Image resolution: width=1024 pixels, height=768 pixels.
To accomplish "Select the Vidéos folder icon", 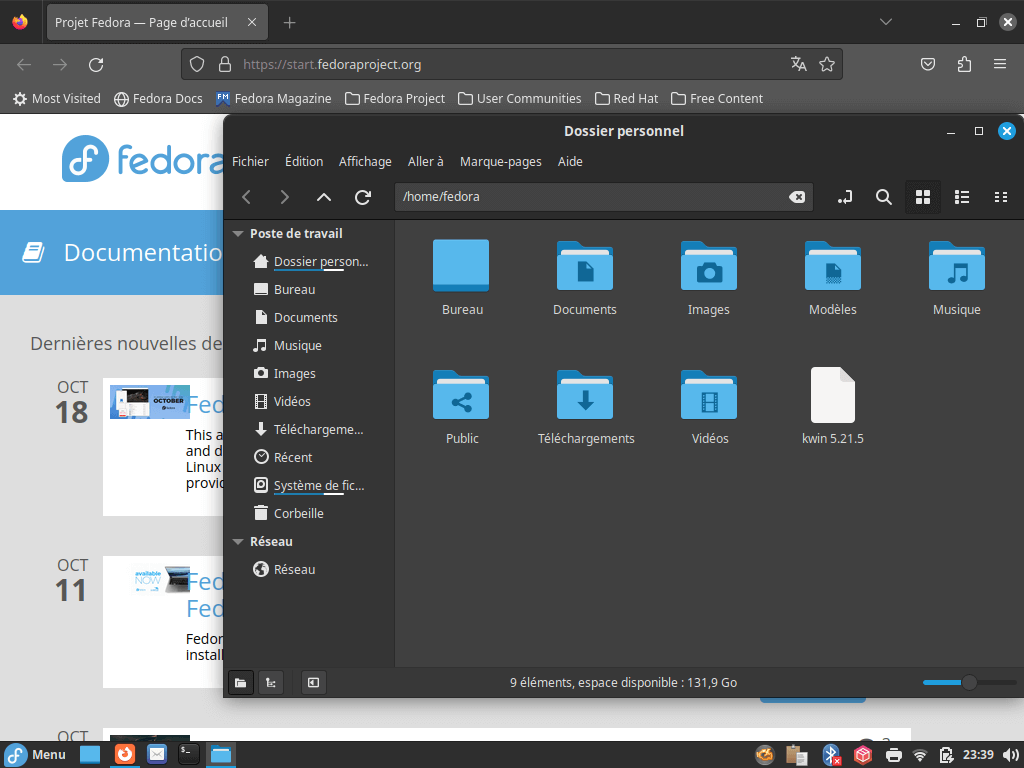I will (x=709, y=394).
